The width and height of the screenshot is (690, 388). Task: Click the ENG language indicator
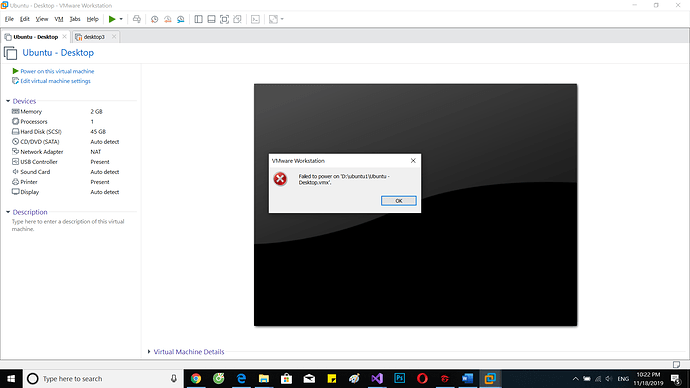click(623, 379)
